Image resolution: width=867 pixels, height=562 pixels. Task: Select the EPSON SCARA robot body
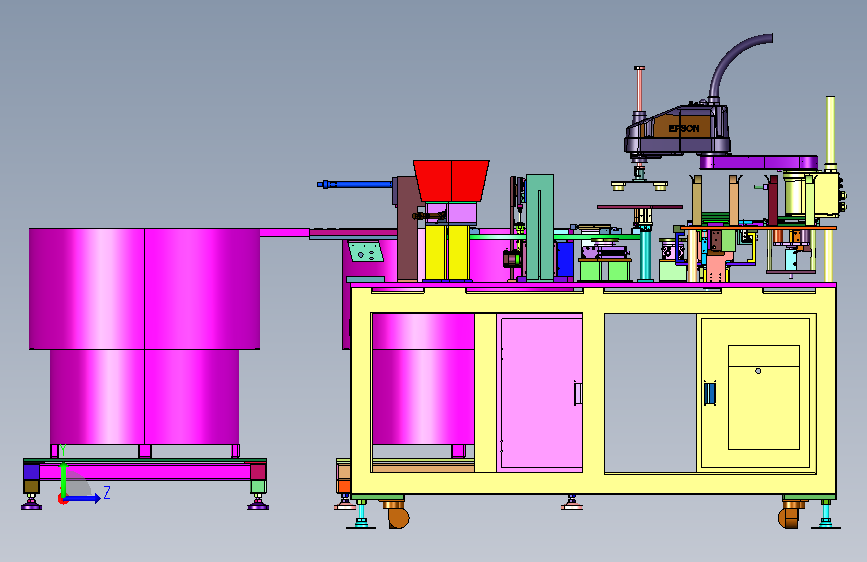(x=677, y=131)
